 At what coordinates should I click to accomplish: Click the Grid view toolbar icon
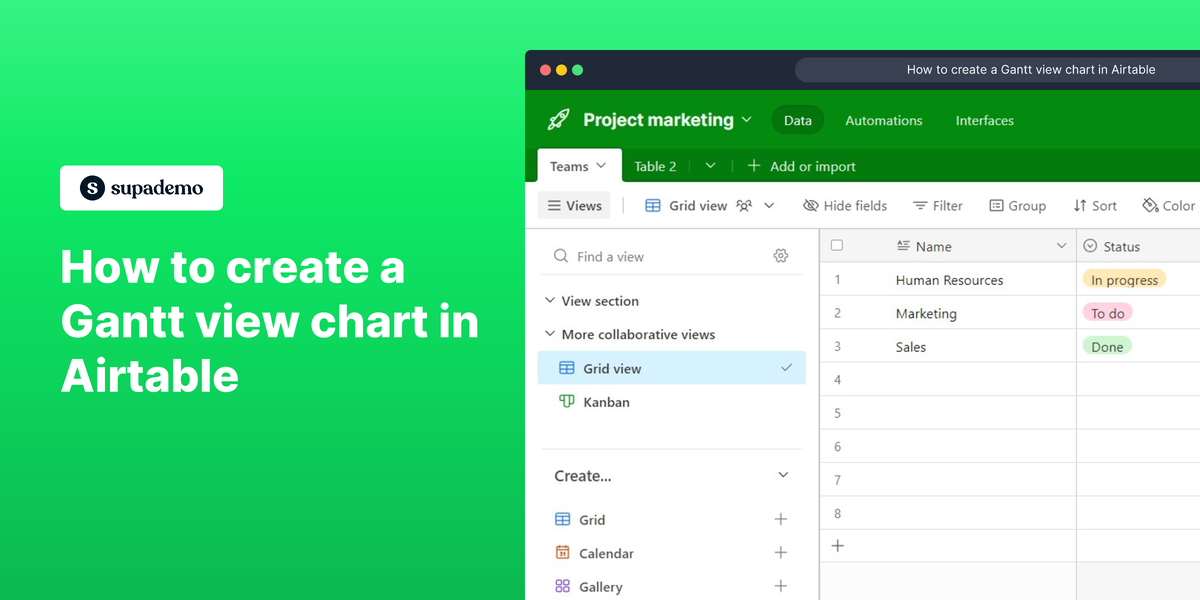pyautogui.click(x=653, y=205)
